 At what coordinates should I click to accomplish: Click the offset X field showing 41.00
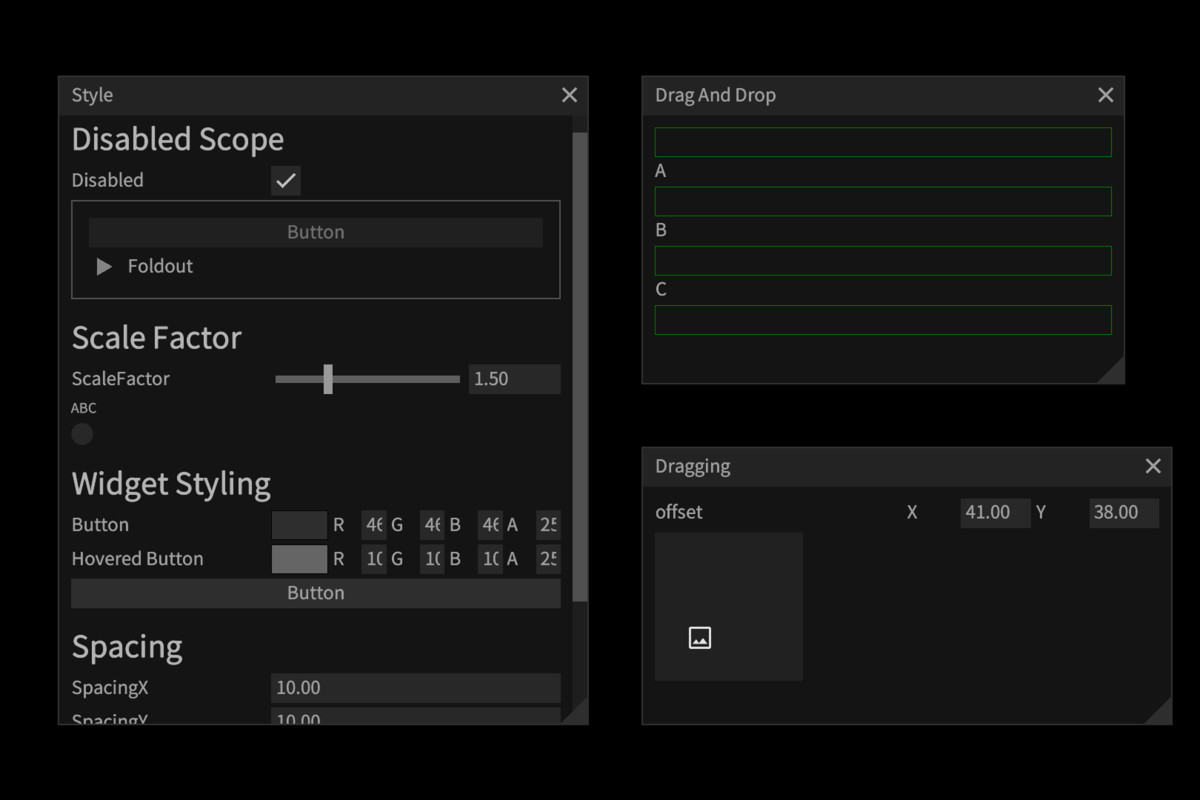click(x=994, y=512)
